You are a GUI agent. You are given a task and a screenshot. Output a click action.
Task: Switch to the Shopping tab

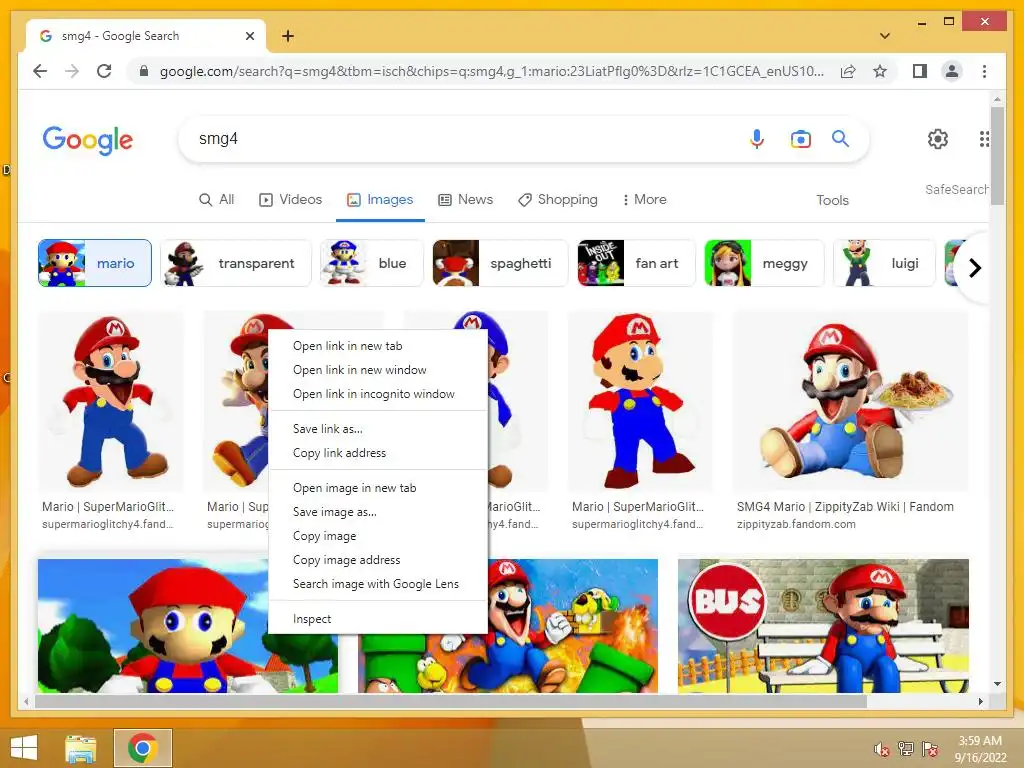pos(558,200)
